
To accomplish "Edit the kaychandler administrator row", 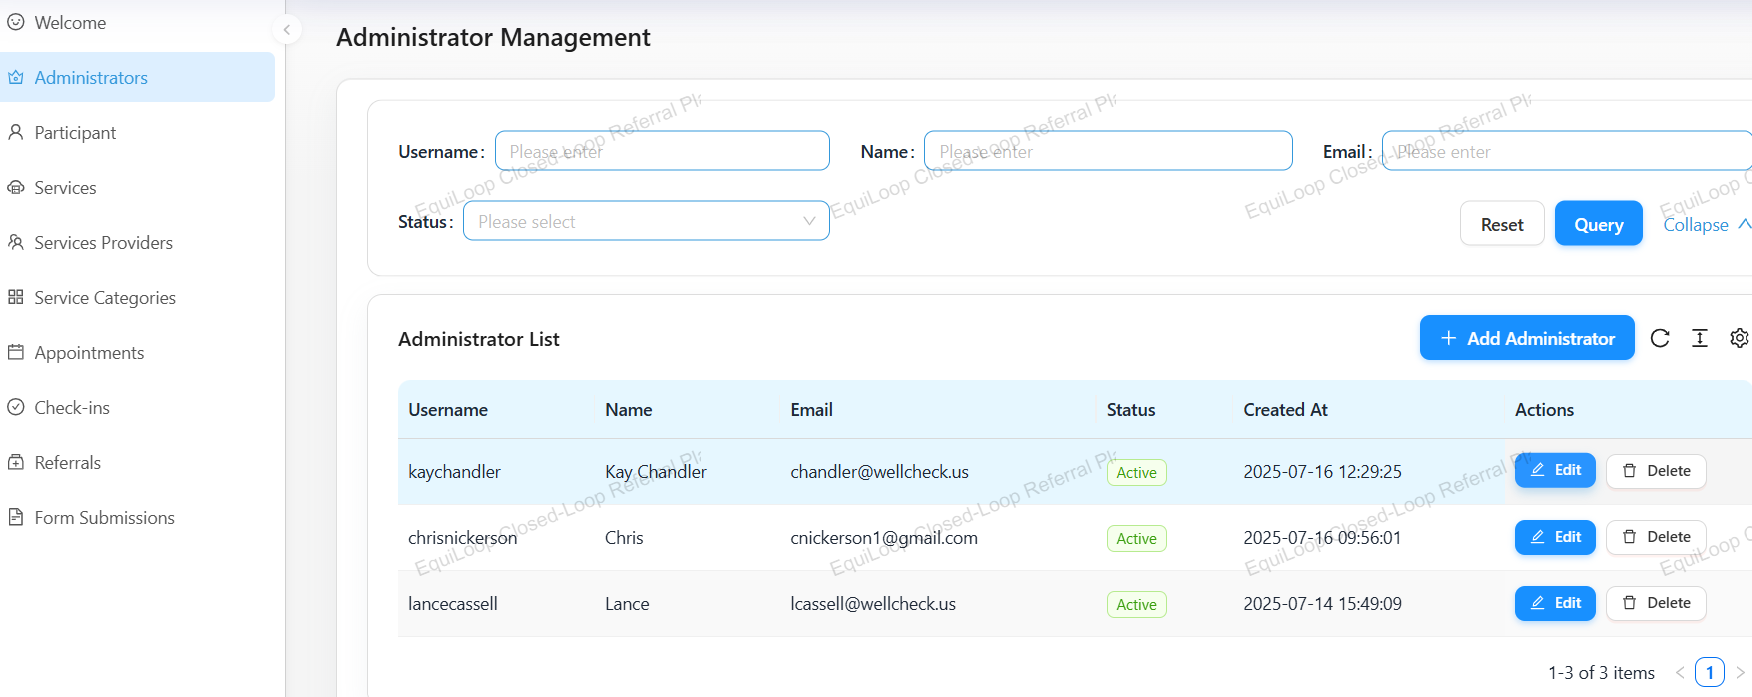I will tap(1555, 471).
